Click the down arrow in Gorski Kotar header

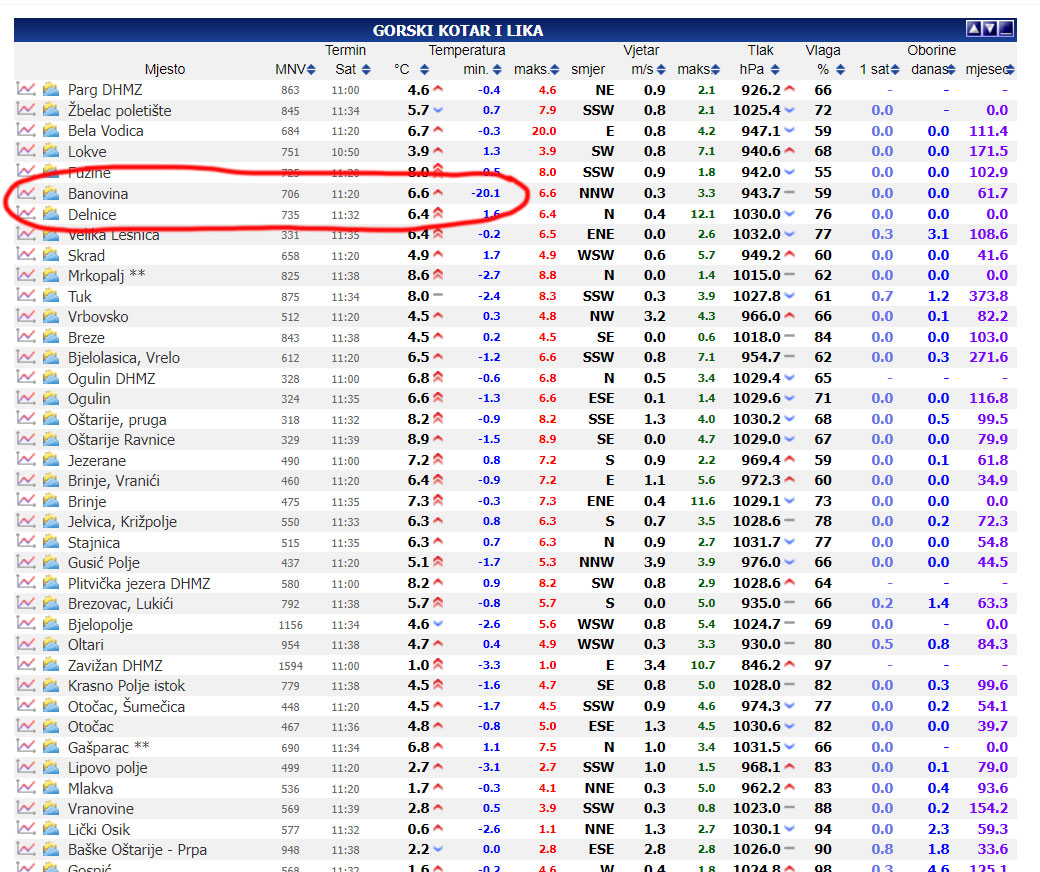click(990, 29)
